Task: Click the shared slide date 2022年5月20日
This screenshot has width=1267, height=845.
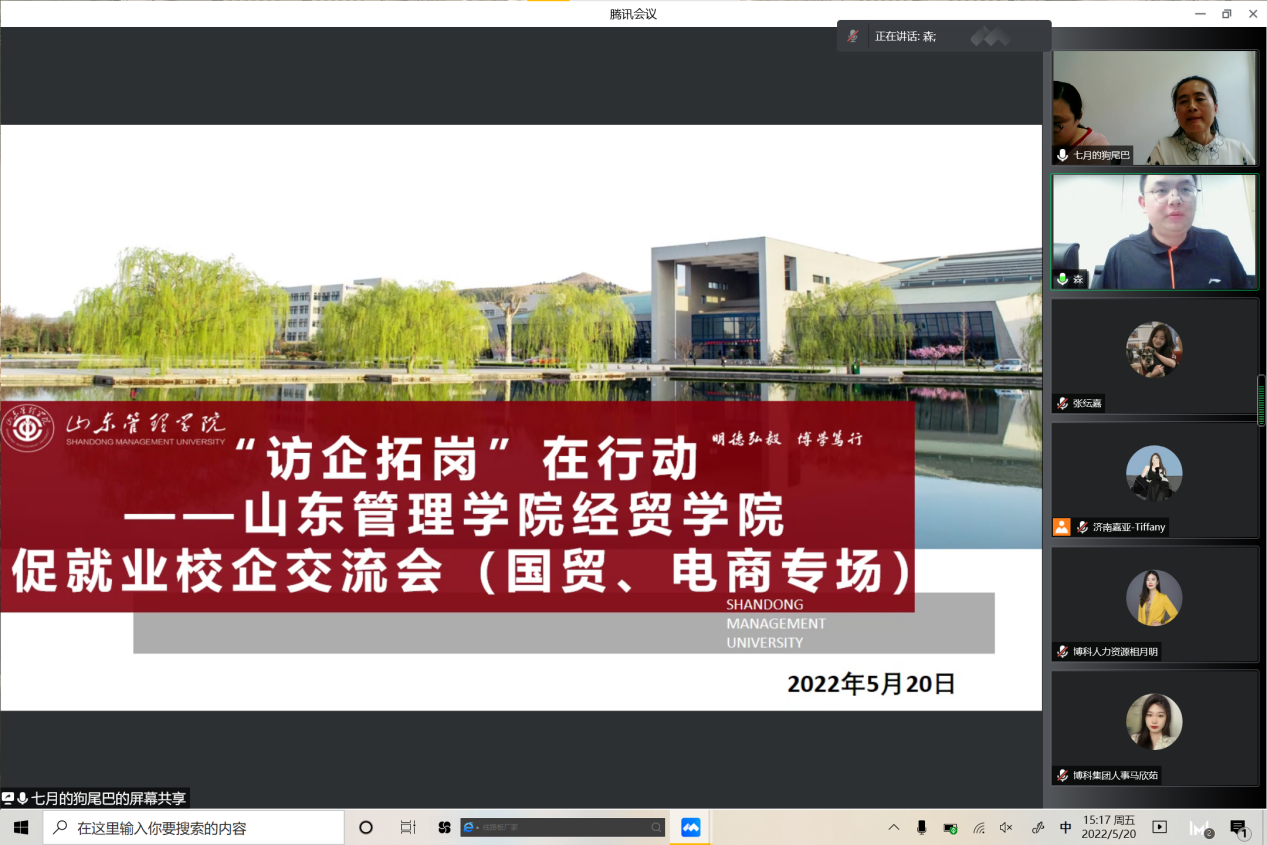Action: tap(871, 684)
